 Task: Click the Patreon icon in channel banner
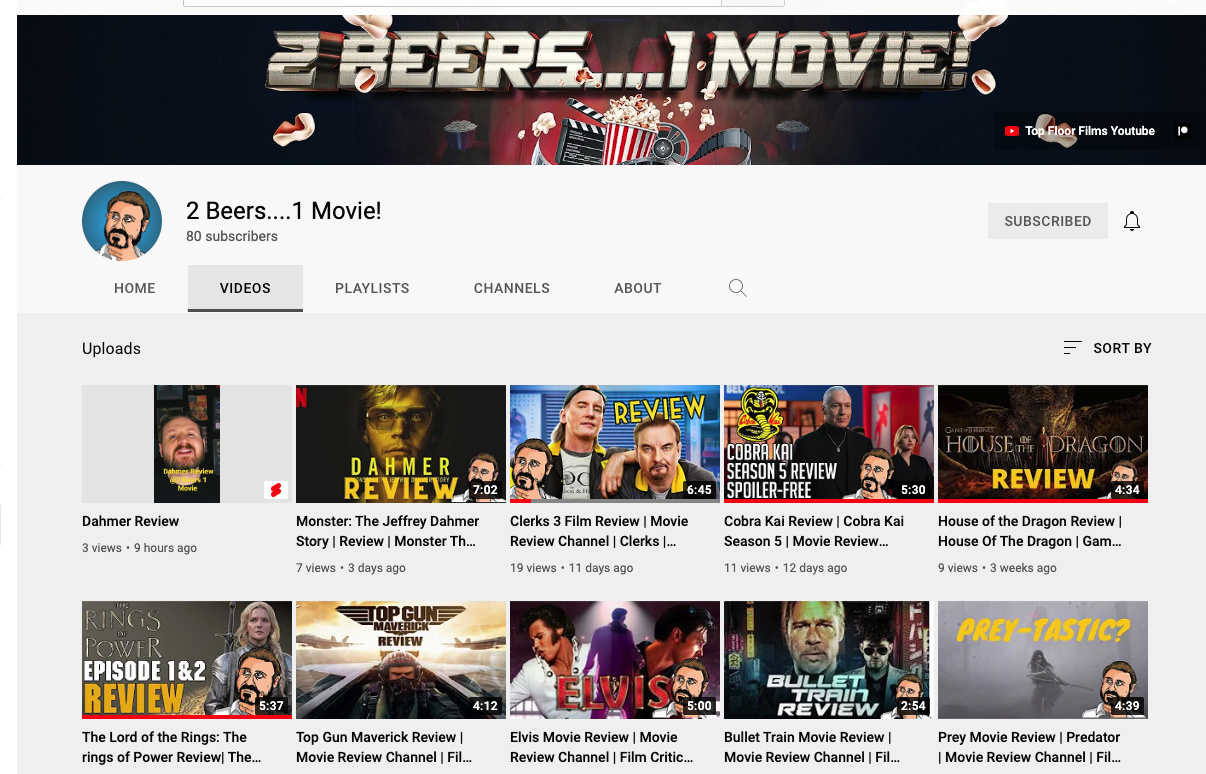(1183, 131)
